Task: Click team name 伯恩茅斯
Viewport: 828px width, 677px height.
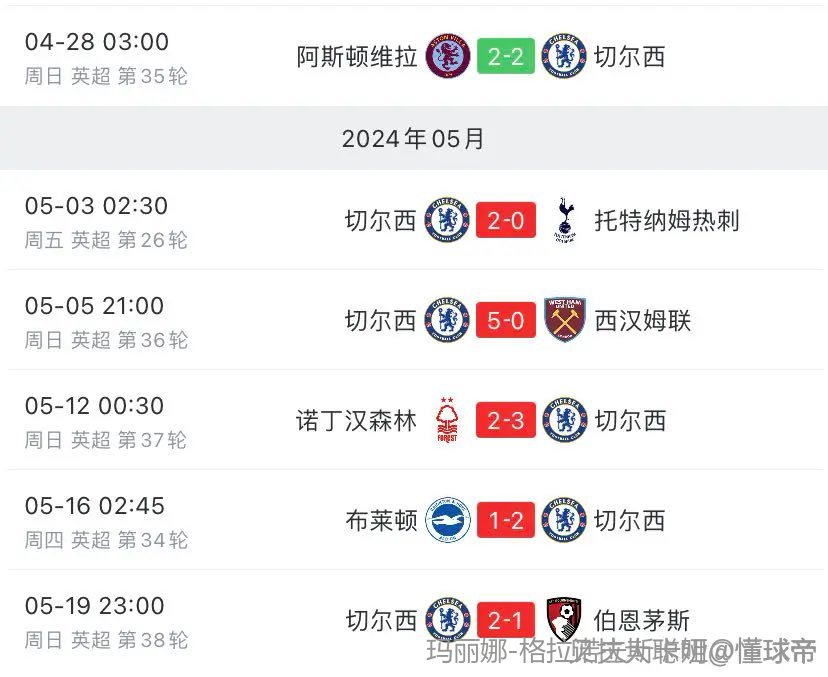Action: pyautogui.click(x=642, y=620)
